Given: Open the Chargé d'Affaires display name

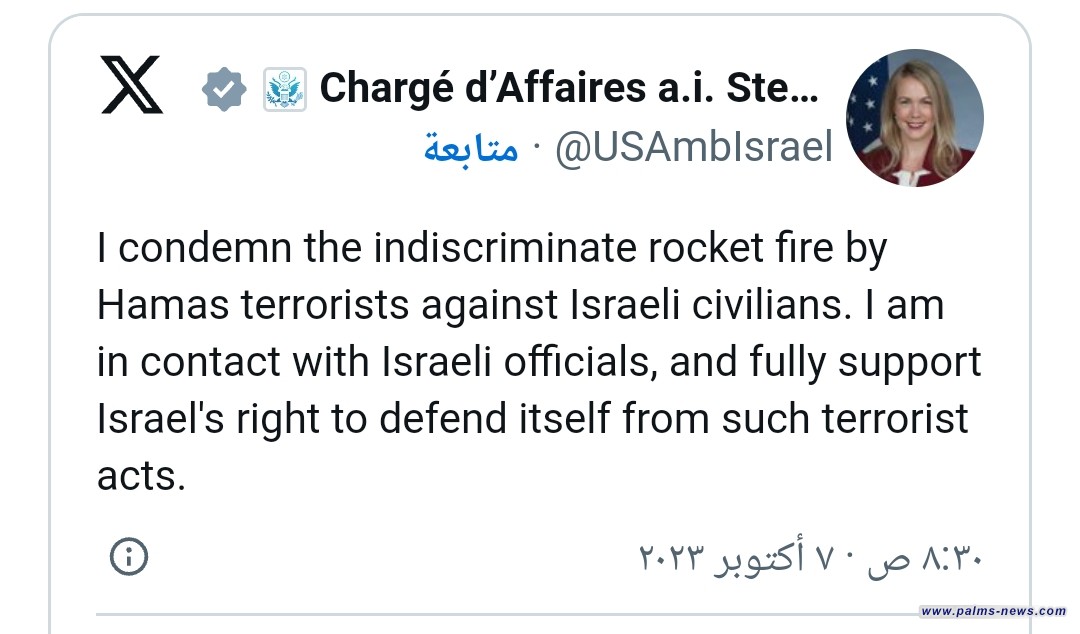Looking at the screenshot, I should pyautogui.click(x=569, y=89).
